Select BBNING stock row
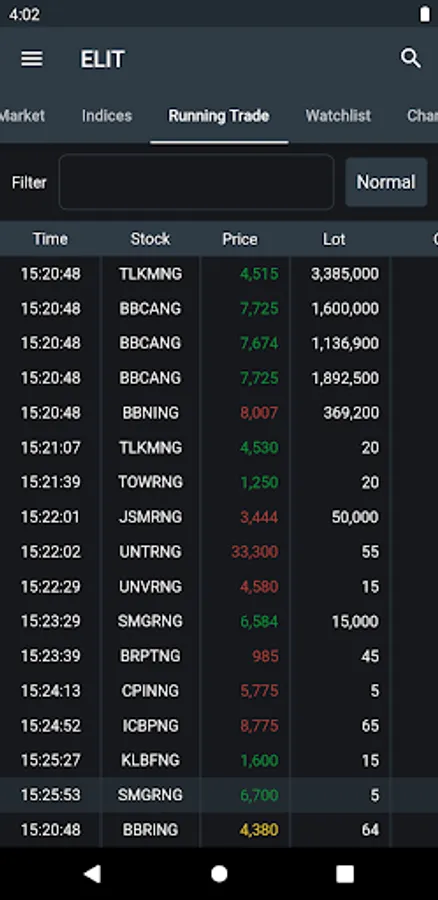Viewport: 438px width, 900px height. (x=219, y=413)
